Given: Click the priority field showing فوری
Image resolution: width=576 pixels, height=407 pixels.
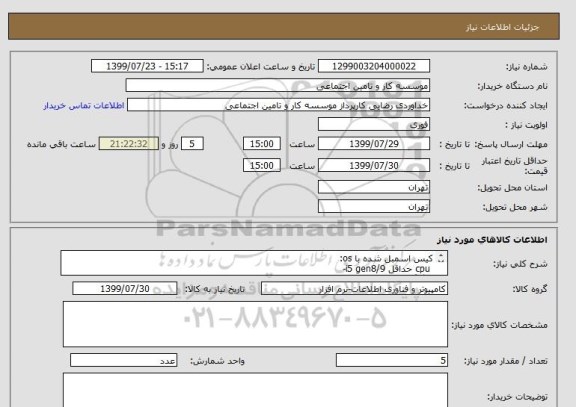Looking at the screenshot, I should click(x=374, y=125).
